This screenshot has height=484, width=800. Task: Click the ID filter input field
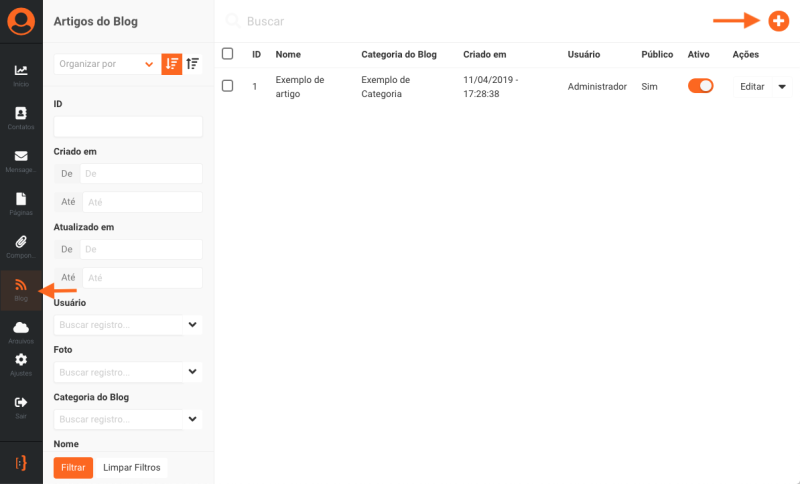coord(128,126)
